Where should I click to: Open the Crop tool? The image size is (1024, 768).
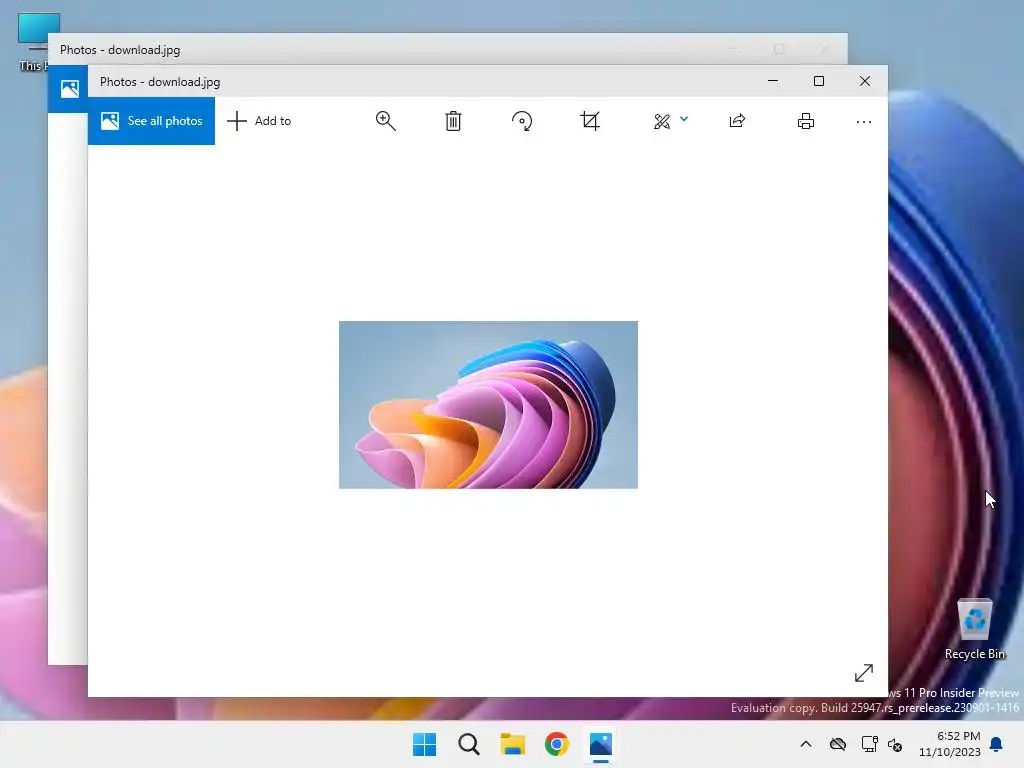pos(590,121)
